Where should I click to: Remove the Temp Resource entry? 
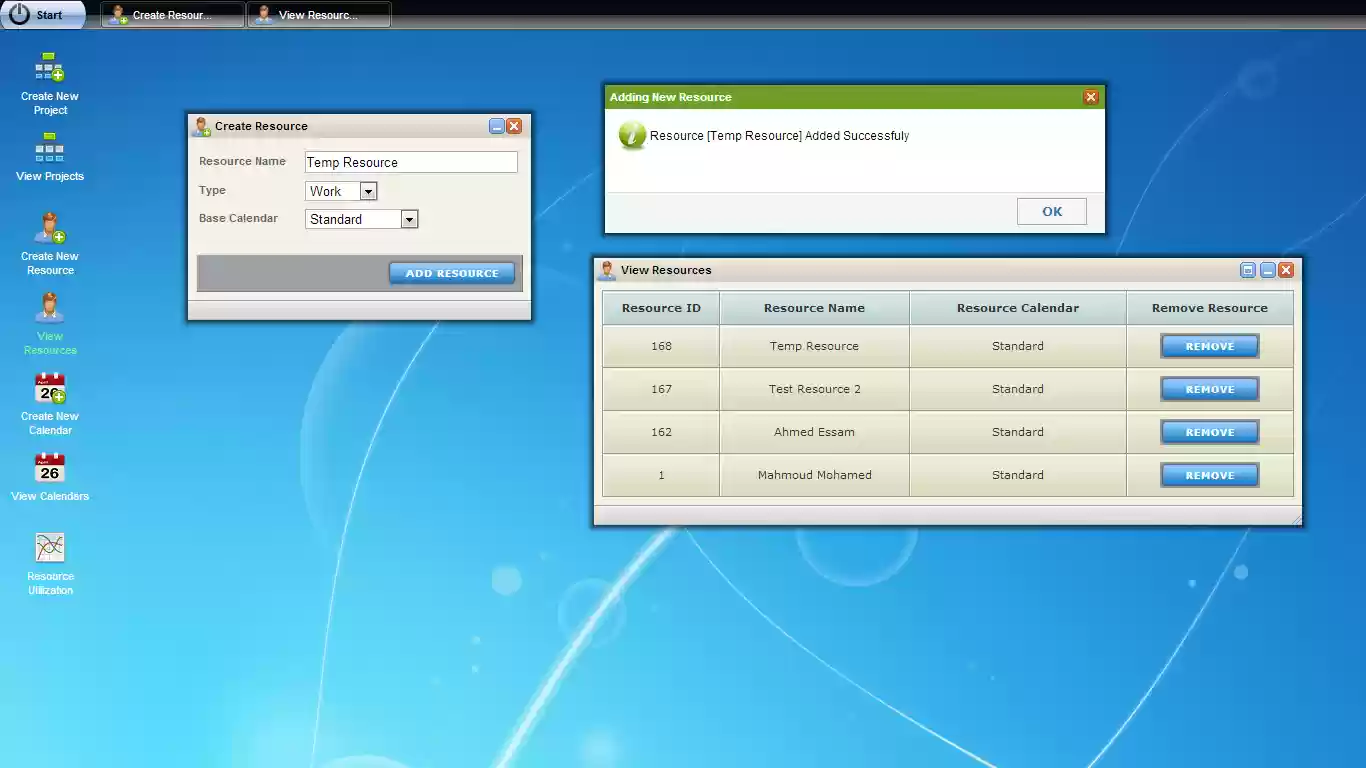(1210, 345)
